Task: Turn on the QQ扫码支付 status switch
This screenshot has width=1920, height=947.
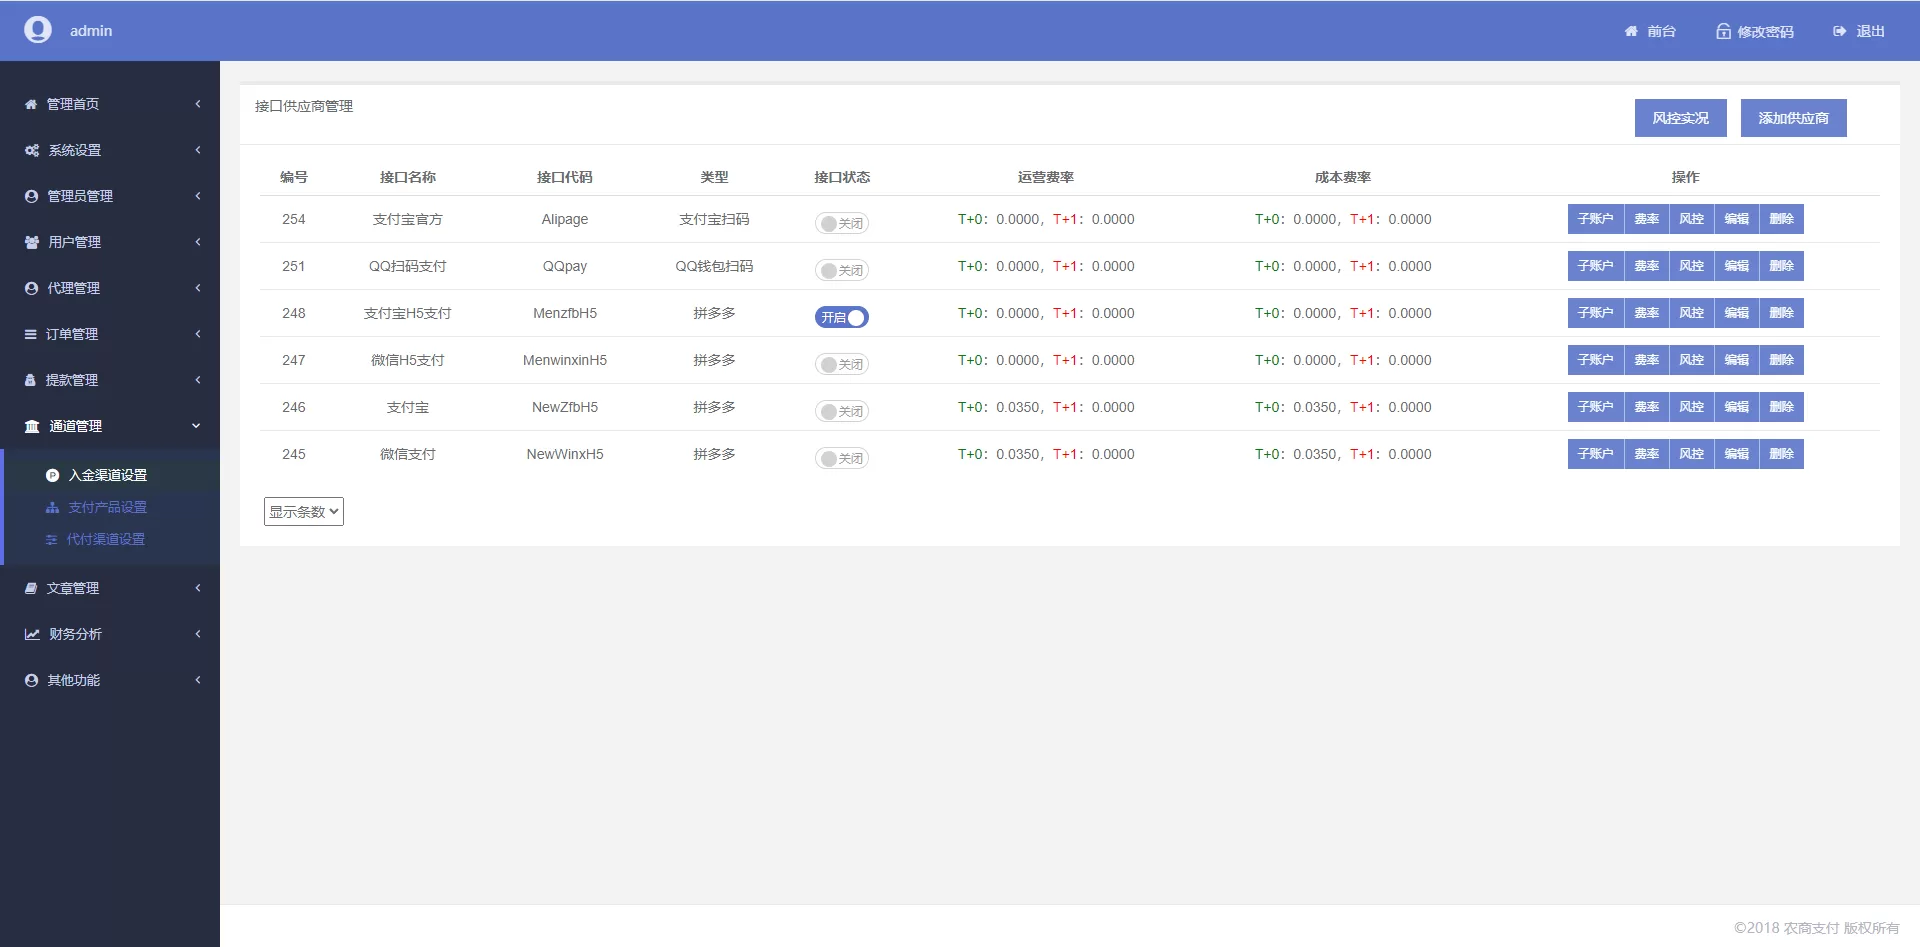Action: pyautogui.click(x=842, y=270)
